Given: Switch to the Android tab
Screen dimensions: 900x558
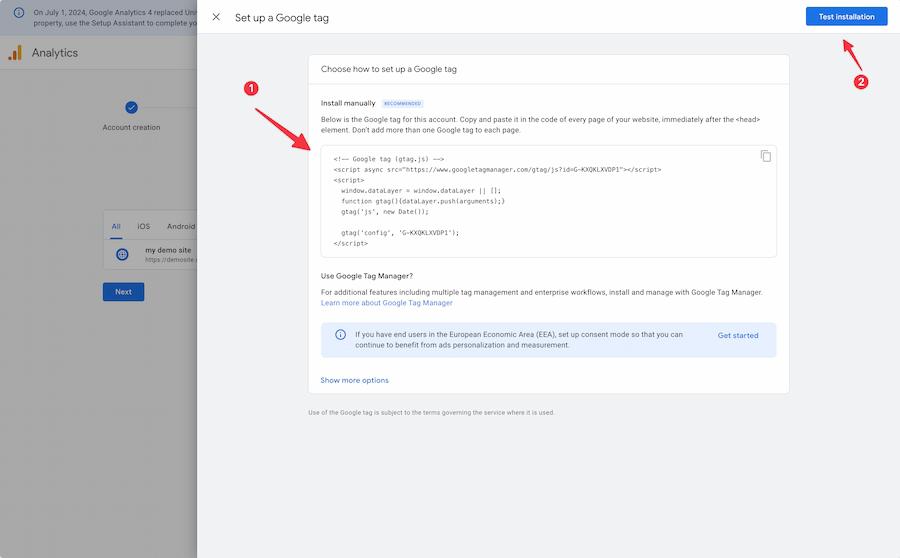Looking at the screenshot, I should (181, 226).
